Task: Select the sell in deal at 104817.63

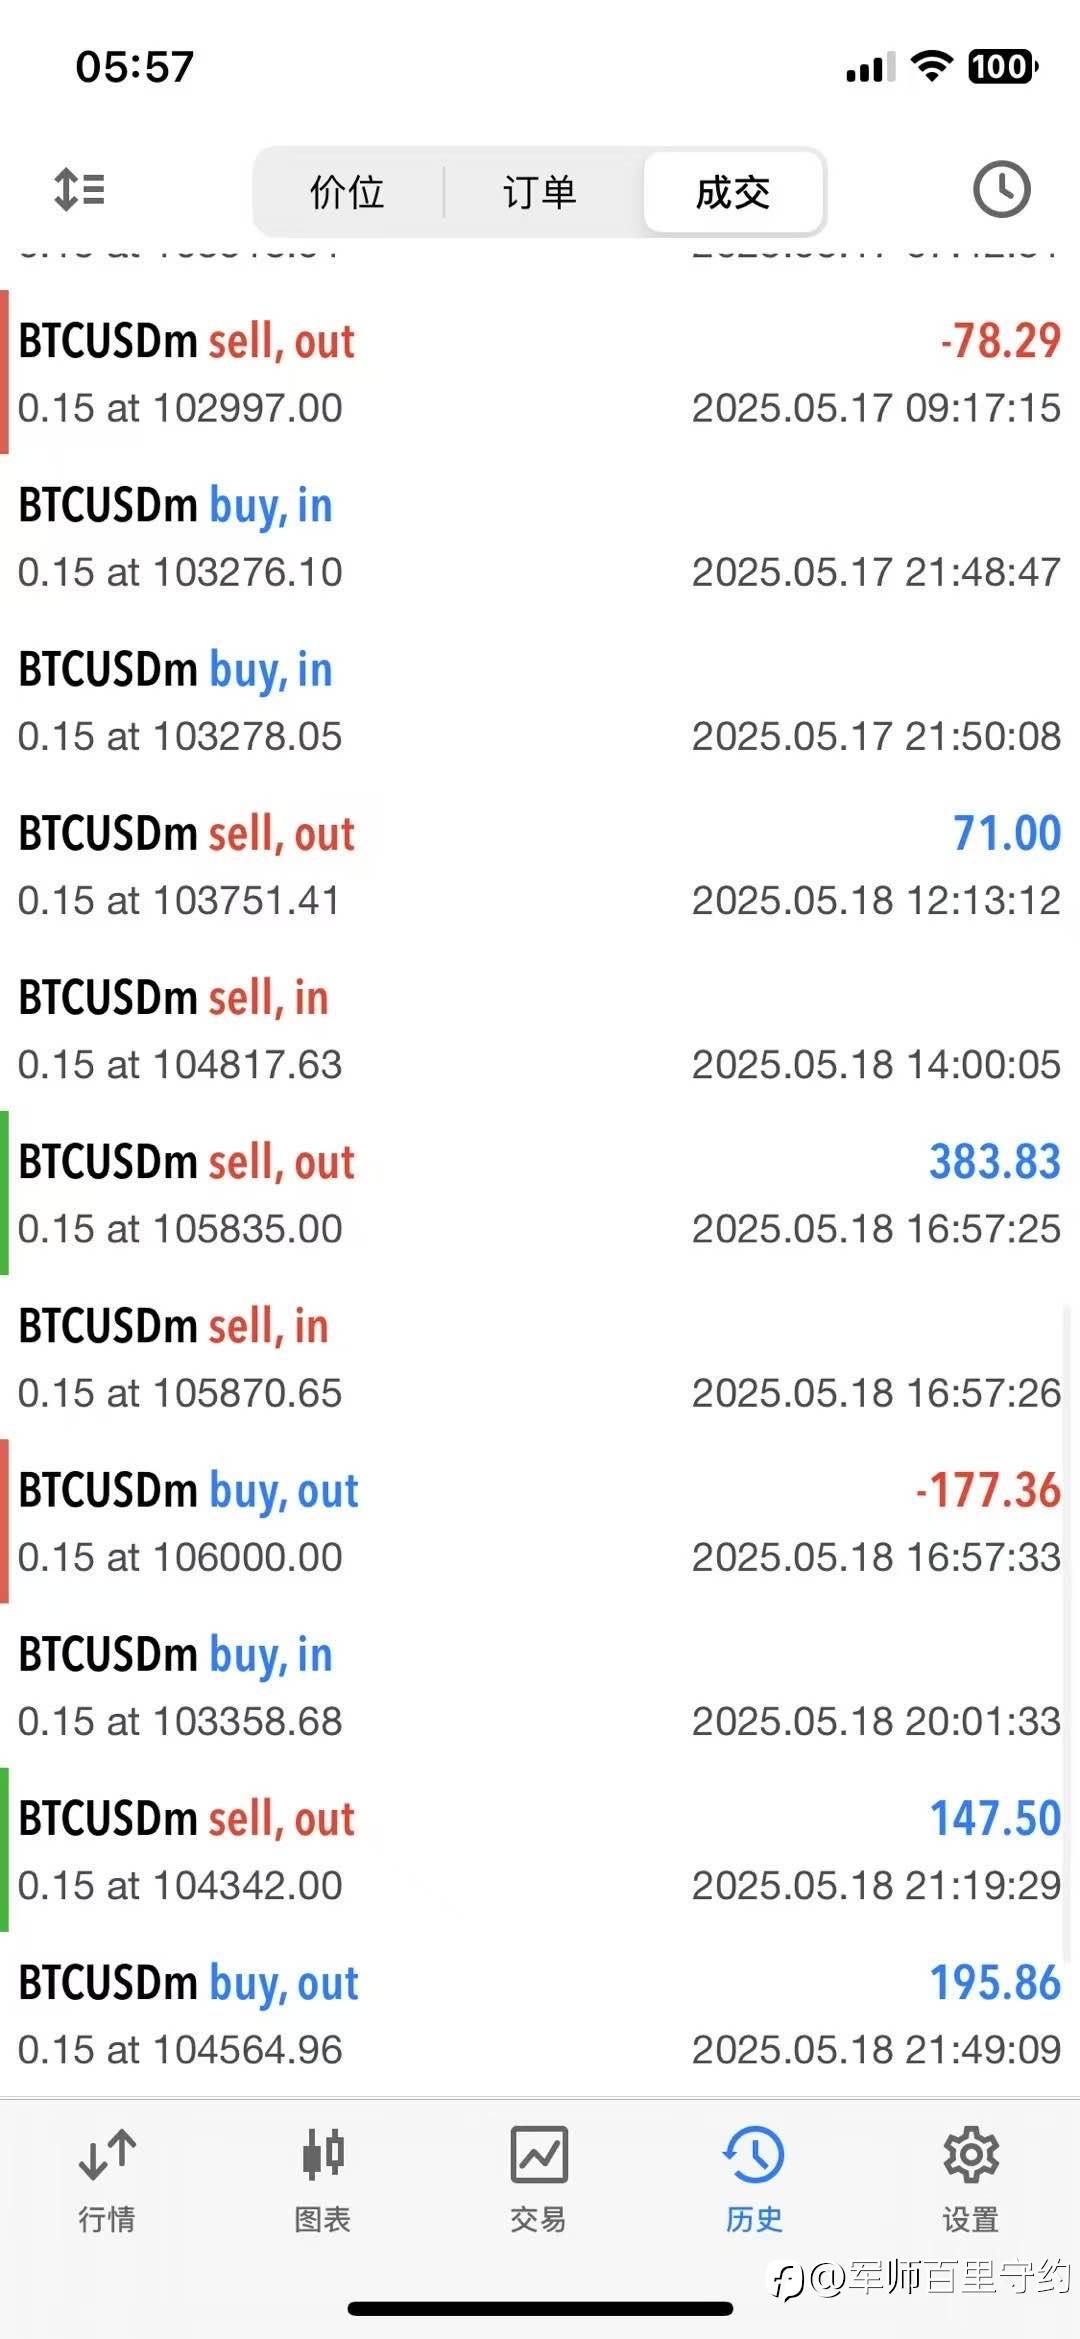Action: (540, 1029)
